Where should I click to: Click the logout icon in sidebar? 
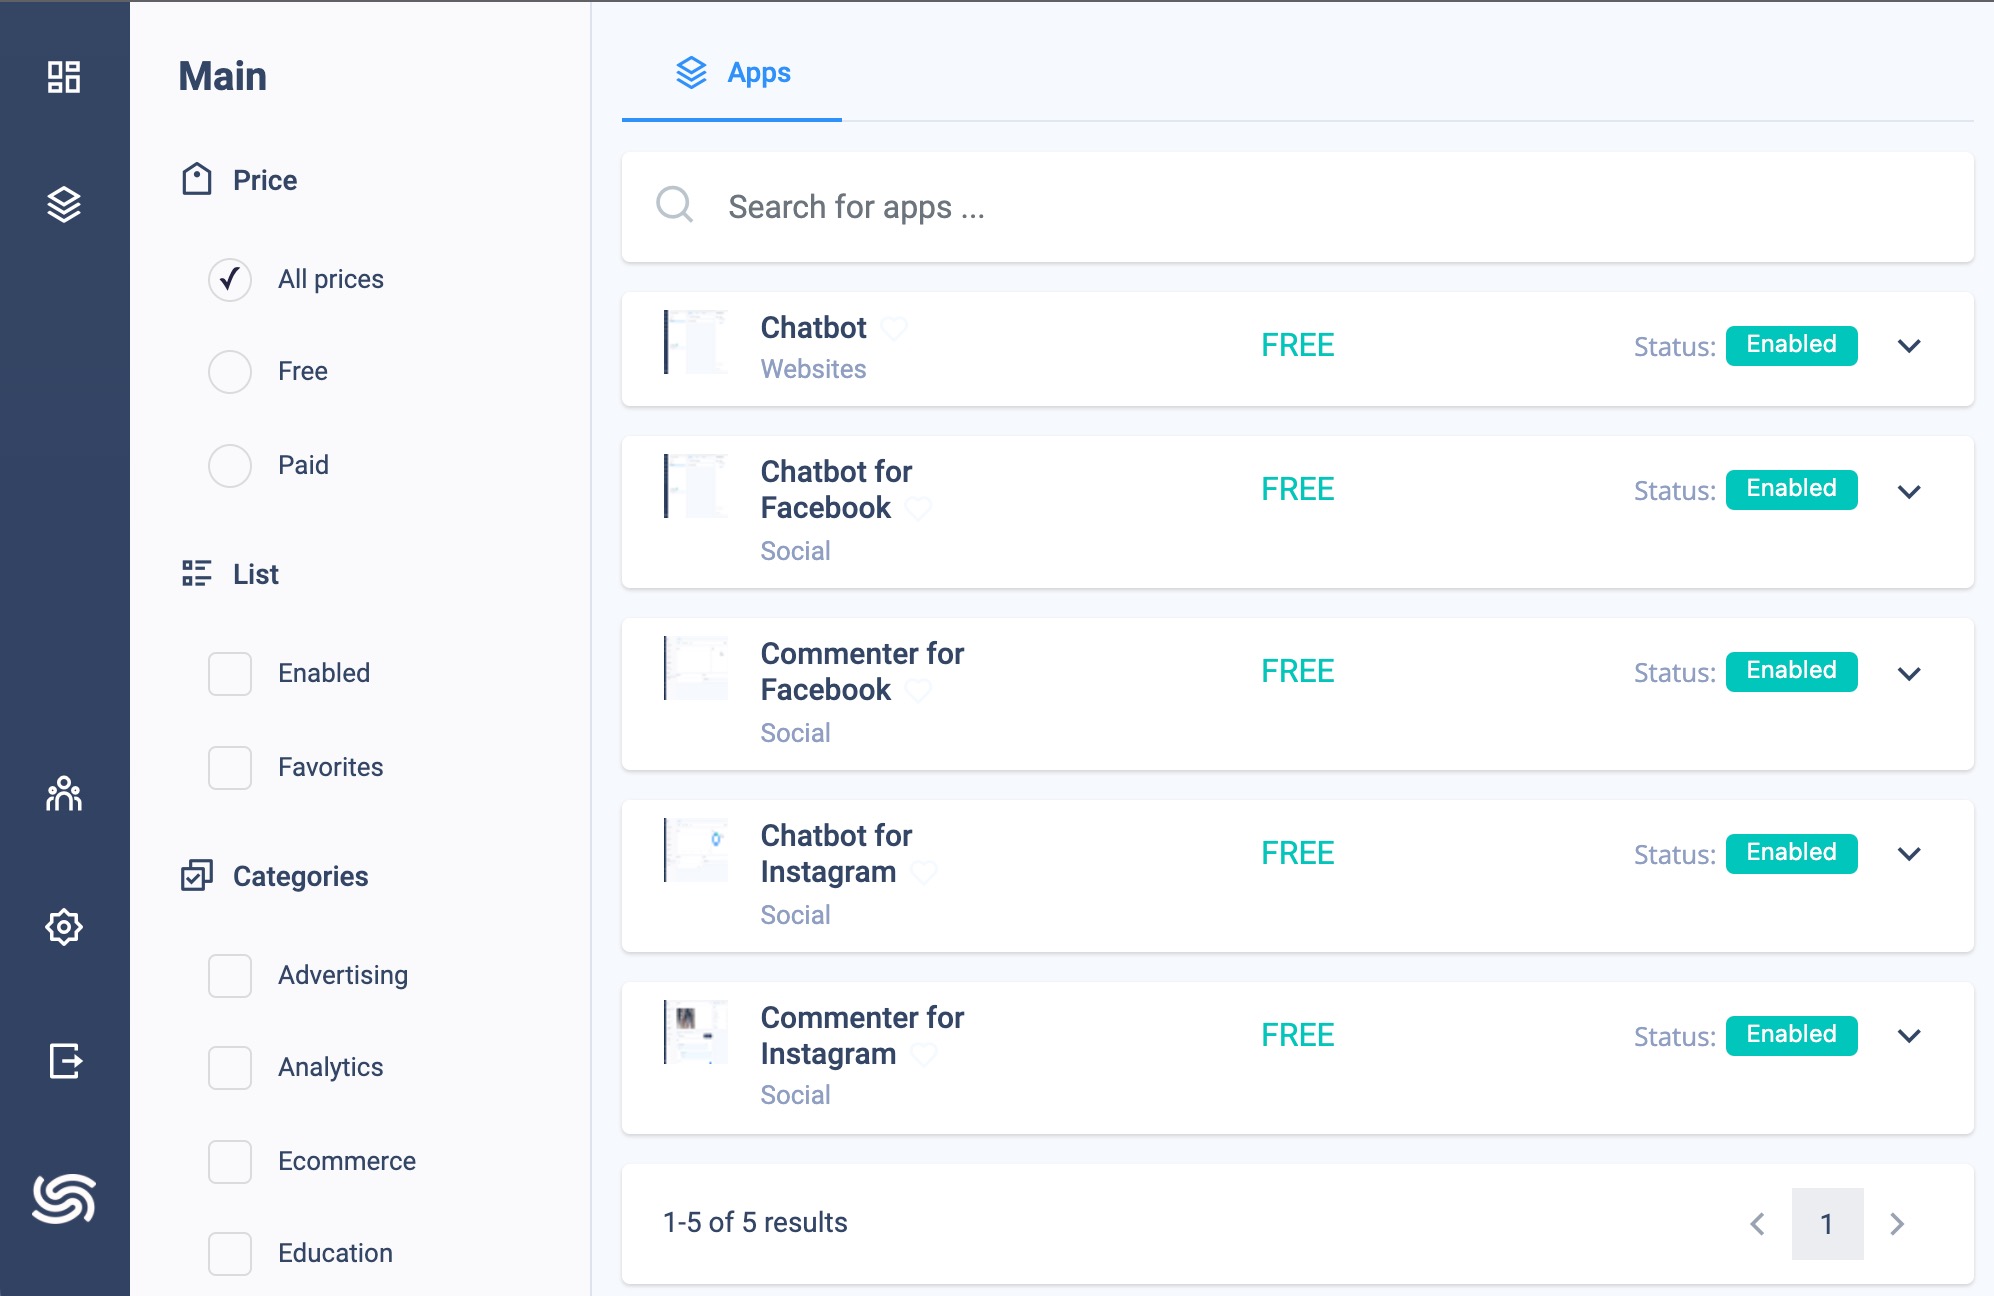point(64,1060)
